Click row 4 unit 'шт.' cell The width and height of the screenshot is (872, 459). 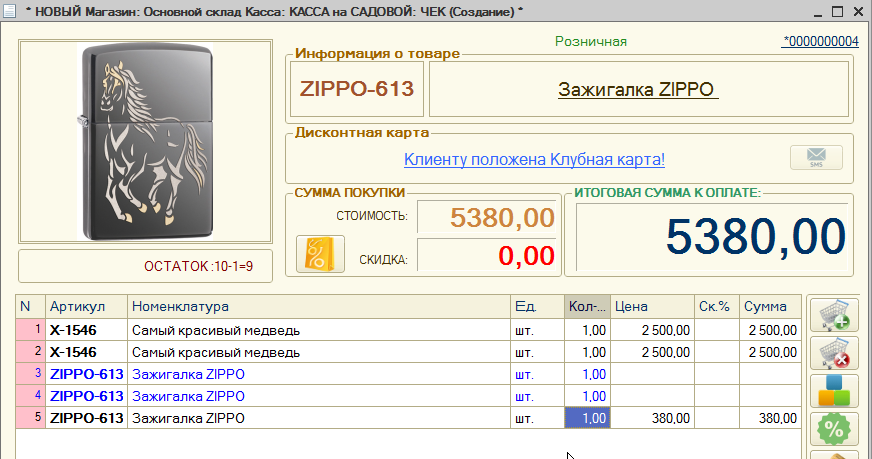click(537, 396)
